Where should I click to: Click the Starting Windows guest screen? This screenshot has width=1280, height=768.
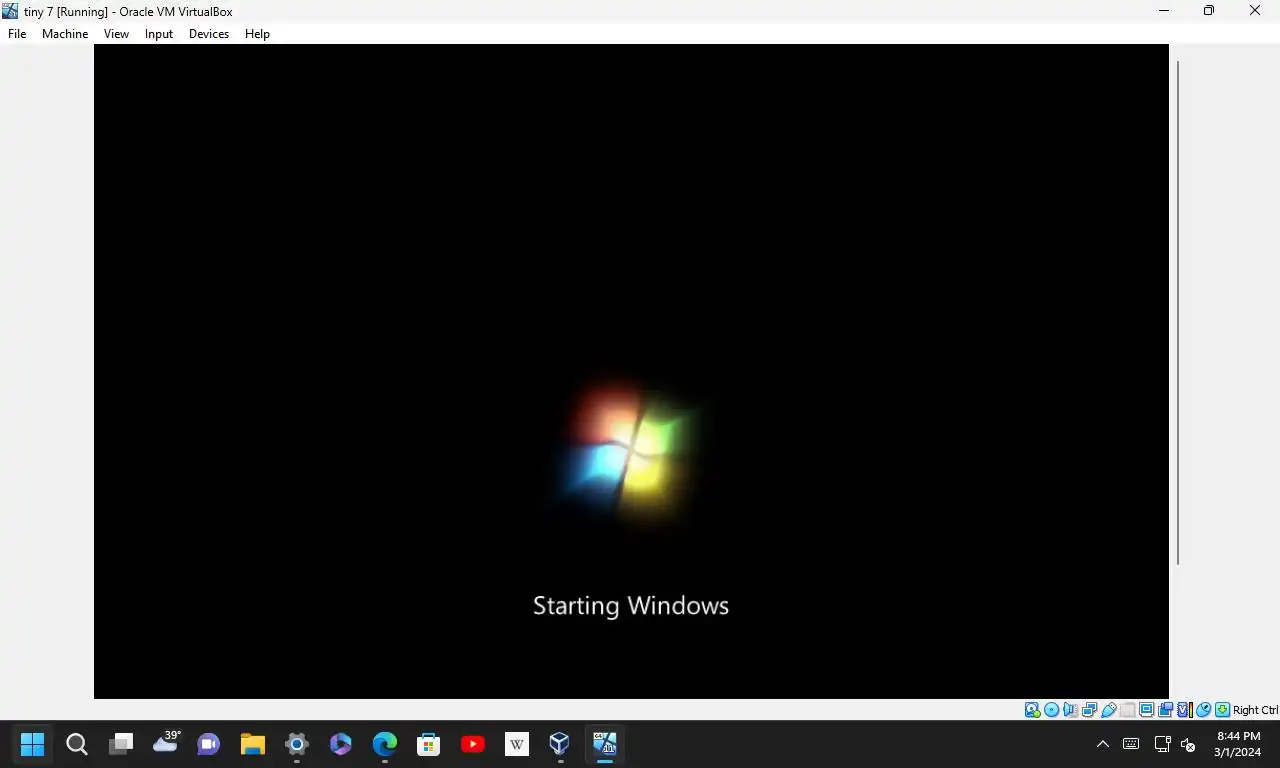tap(631, 371)
